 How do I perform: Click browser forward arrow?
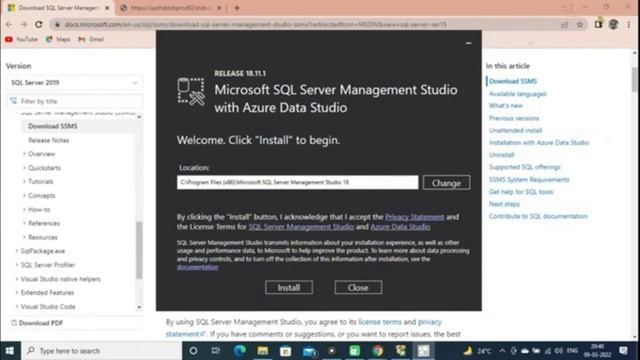coord(24,24)
